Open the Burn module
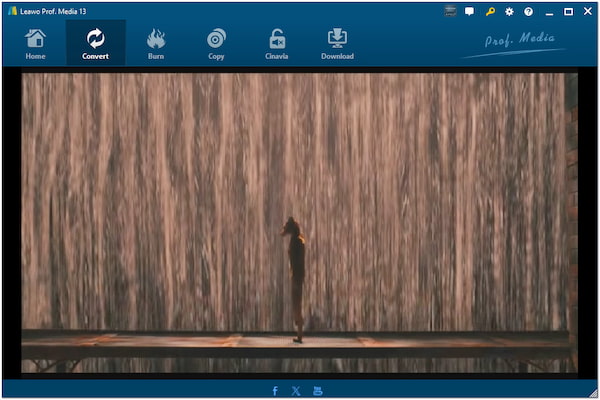This screenshot has width=600, height=400. point(156,44)
